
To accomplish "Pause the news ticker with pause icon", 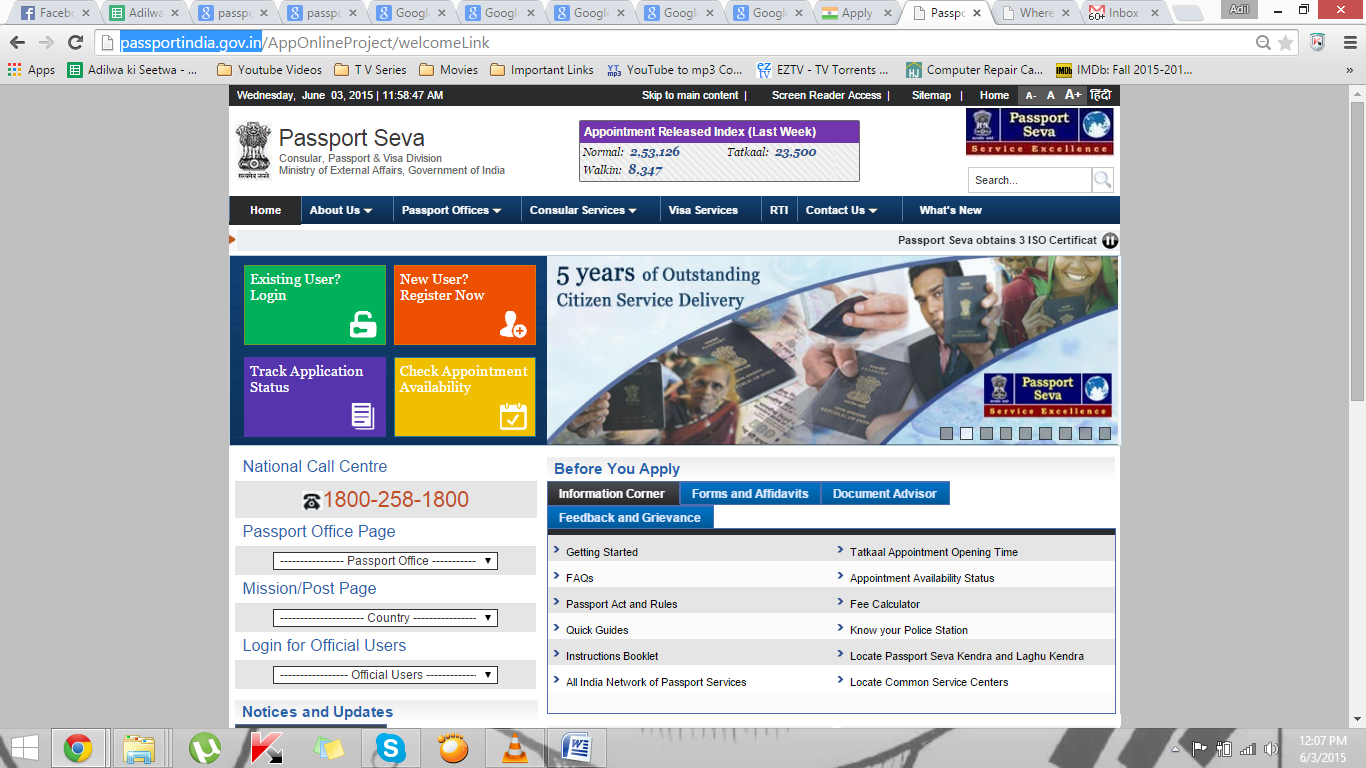I will pos(1110,240).
